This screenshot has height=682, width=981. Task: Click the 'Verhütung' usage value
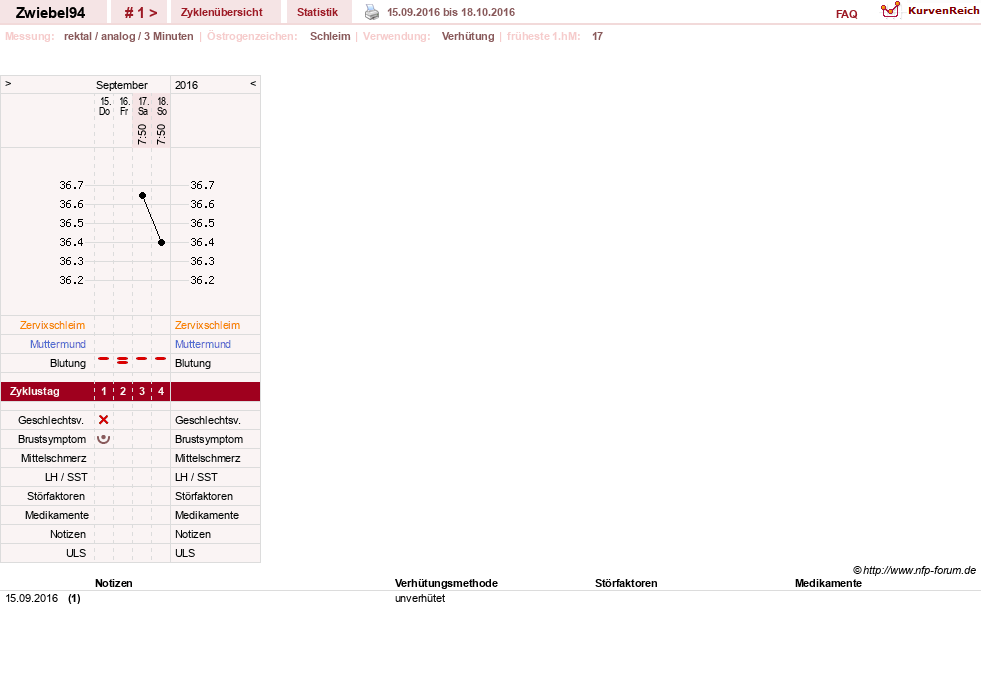[468, 36]
